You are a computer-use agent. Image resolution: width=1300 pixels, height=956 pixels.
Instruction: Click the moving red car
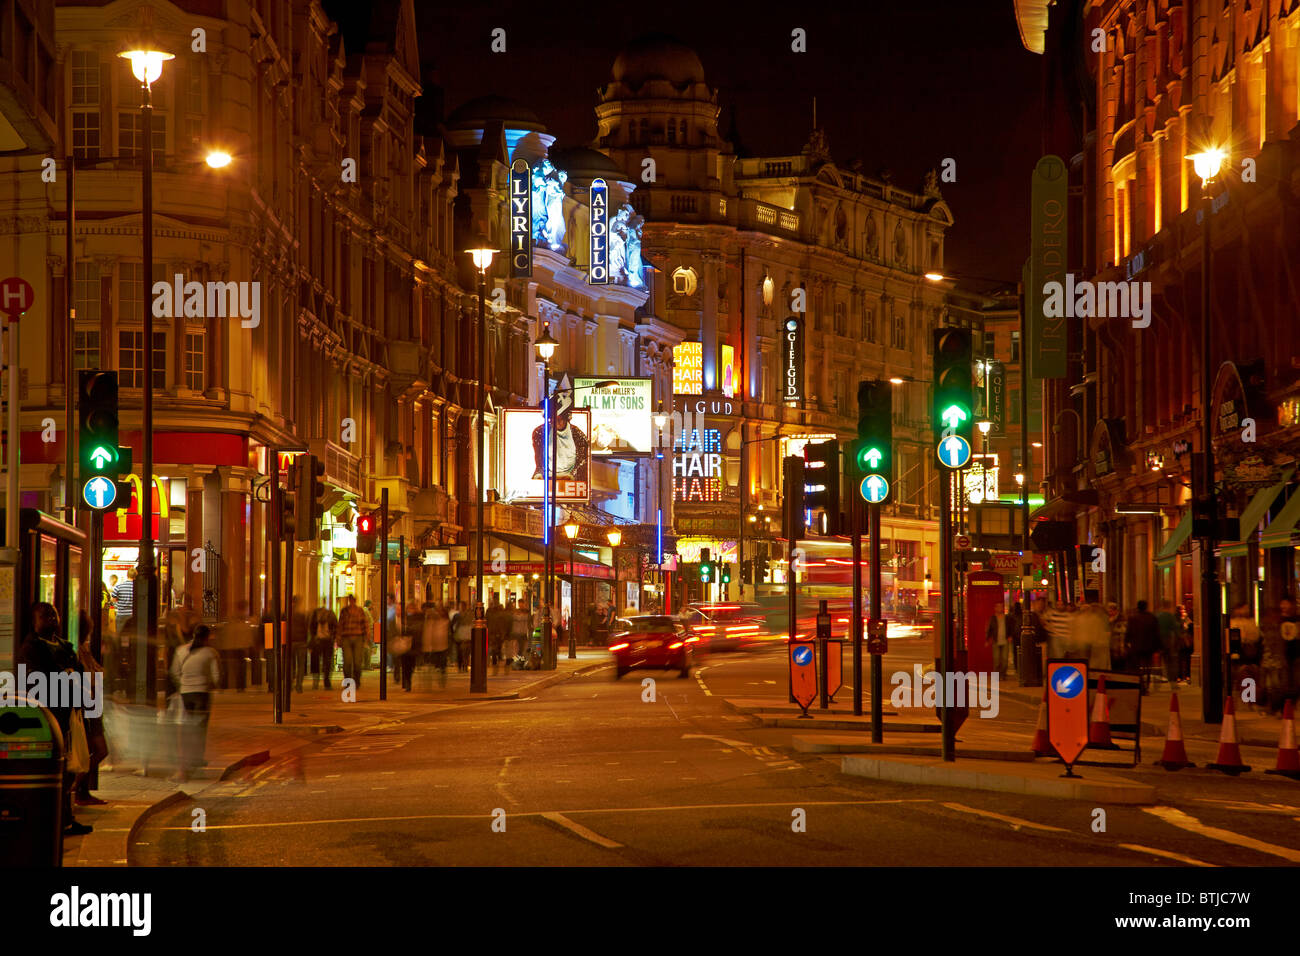tap(652, 645)
